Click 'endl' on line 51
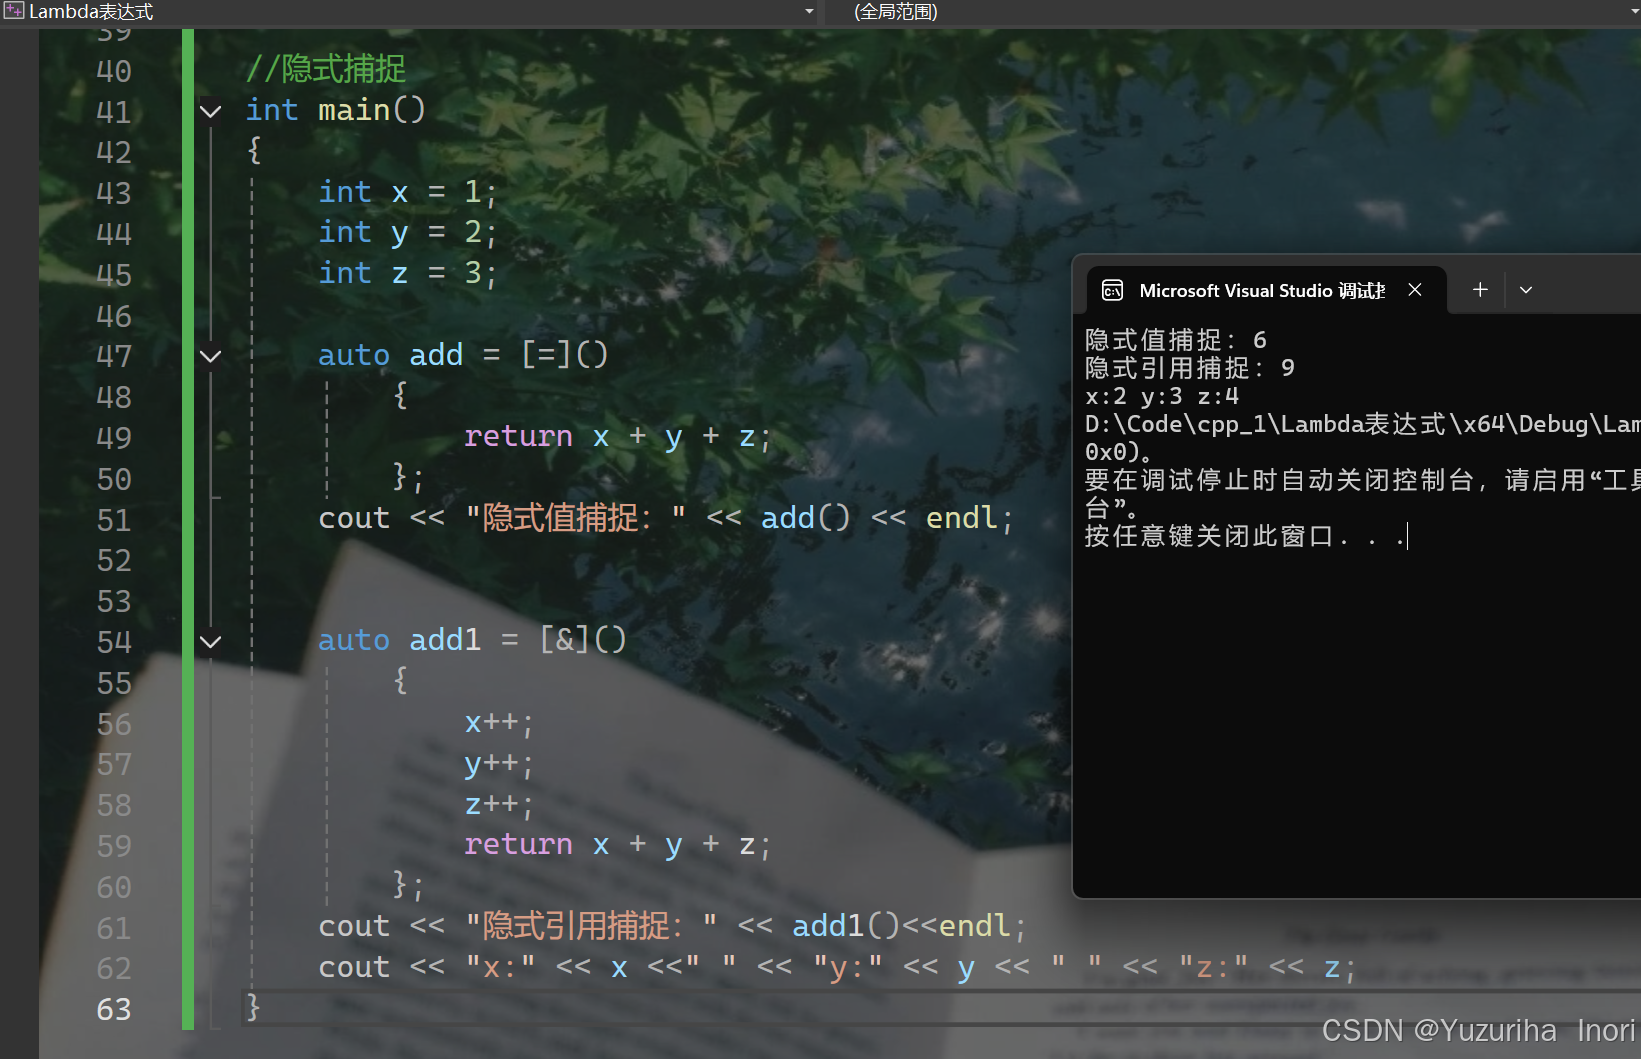Screen dimensions: 1641x1059 click(x=962, y=518)
